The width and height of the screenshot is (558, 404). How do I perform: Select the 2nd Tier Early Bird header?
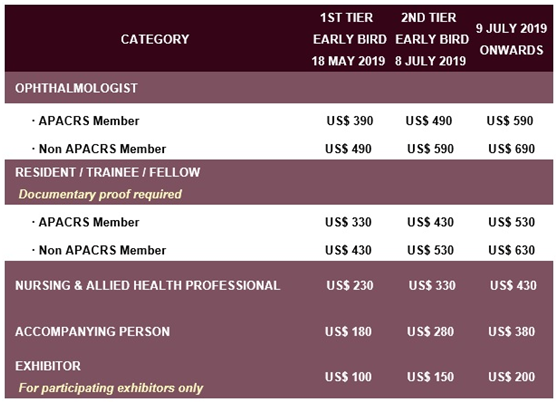click(x=431, y=39)
